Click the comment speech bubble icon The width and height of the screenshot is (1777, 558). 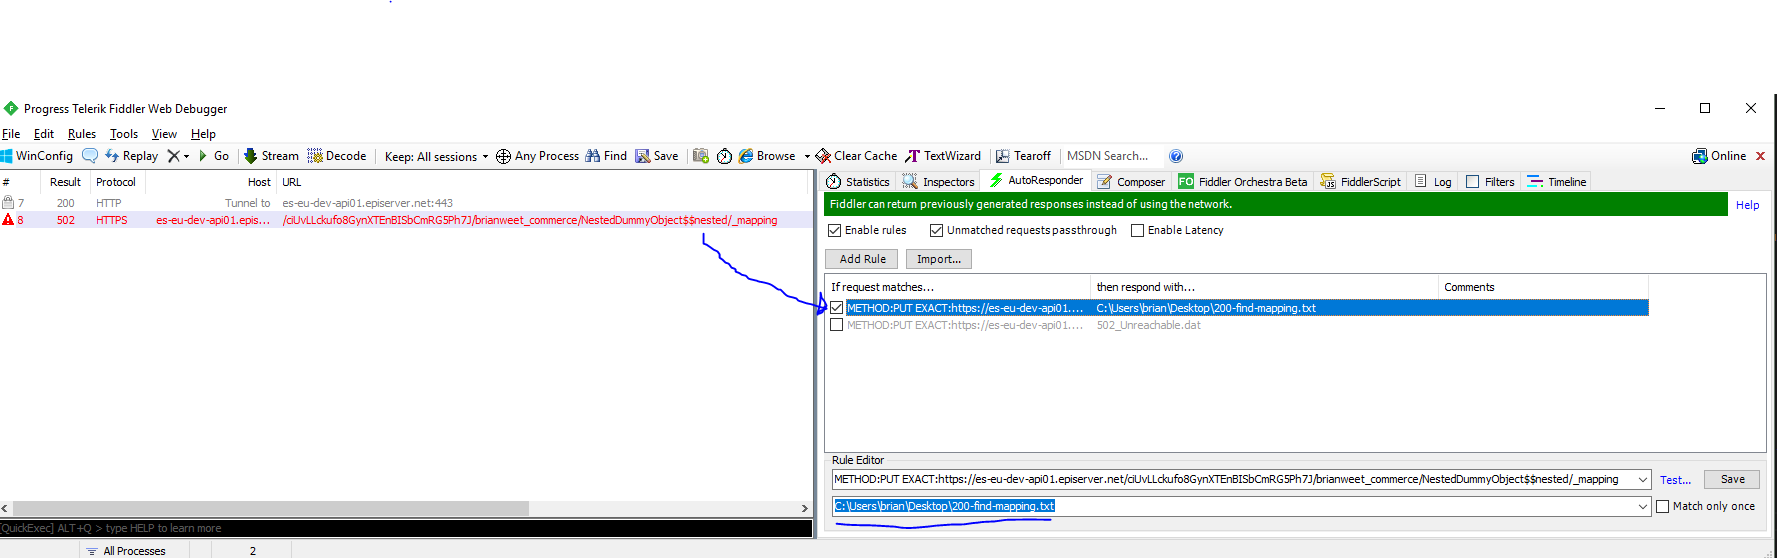[90, 155]
